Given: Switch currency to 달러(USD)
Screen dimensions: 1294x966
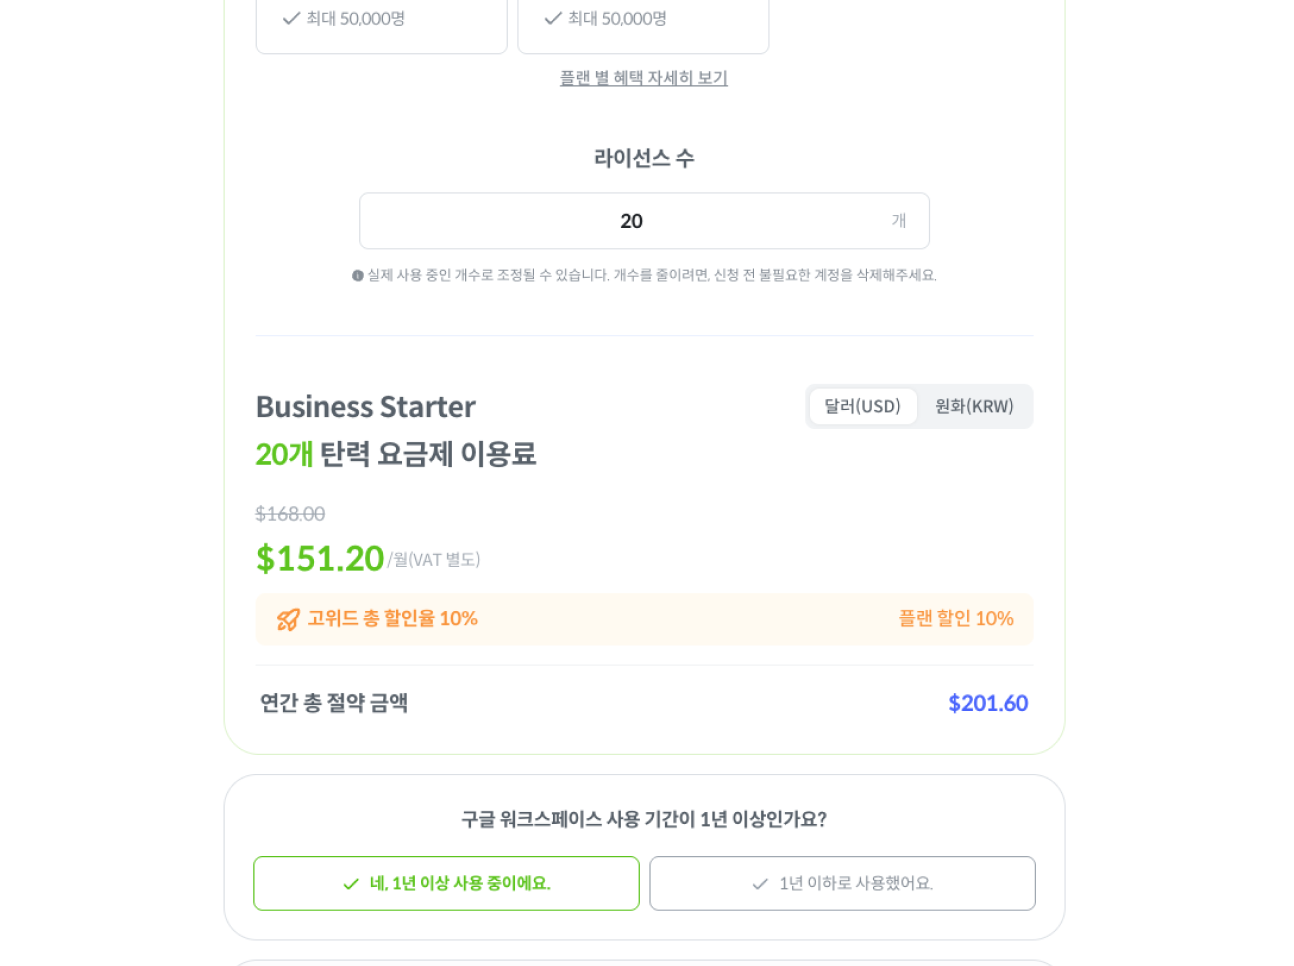Looking at the screenshot, I should (862, 406).
